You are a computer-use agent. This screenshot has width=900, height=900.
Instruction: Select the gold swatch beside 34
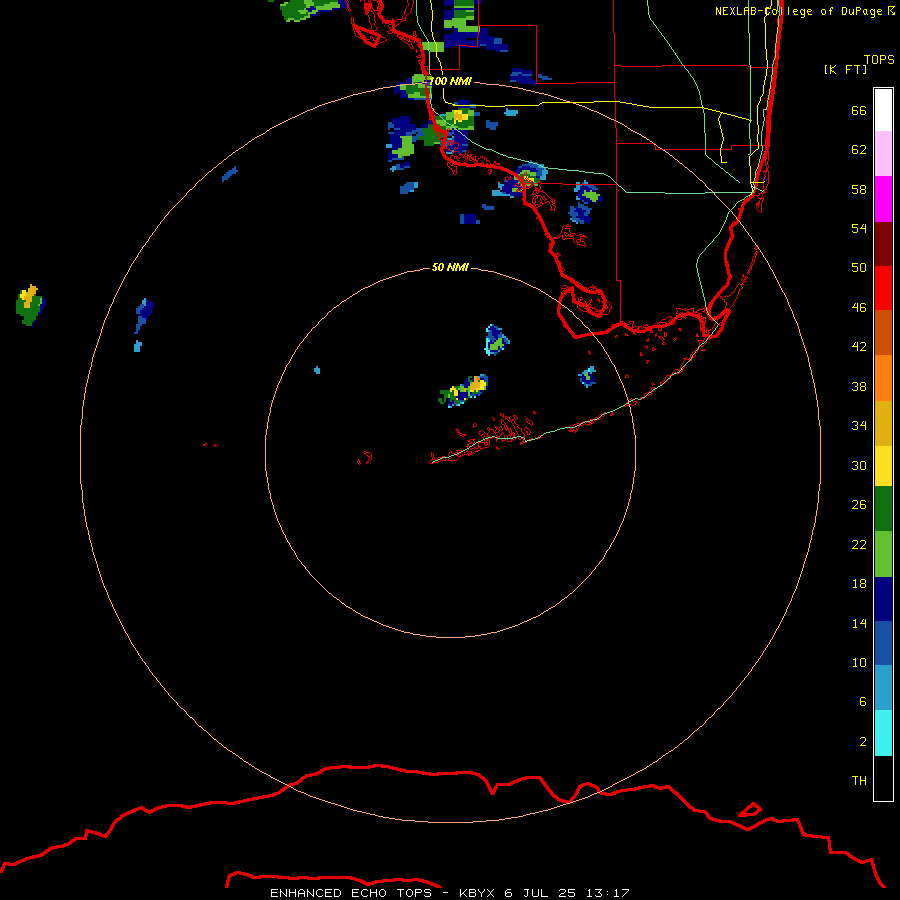click(883, 423)
